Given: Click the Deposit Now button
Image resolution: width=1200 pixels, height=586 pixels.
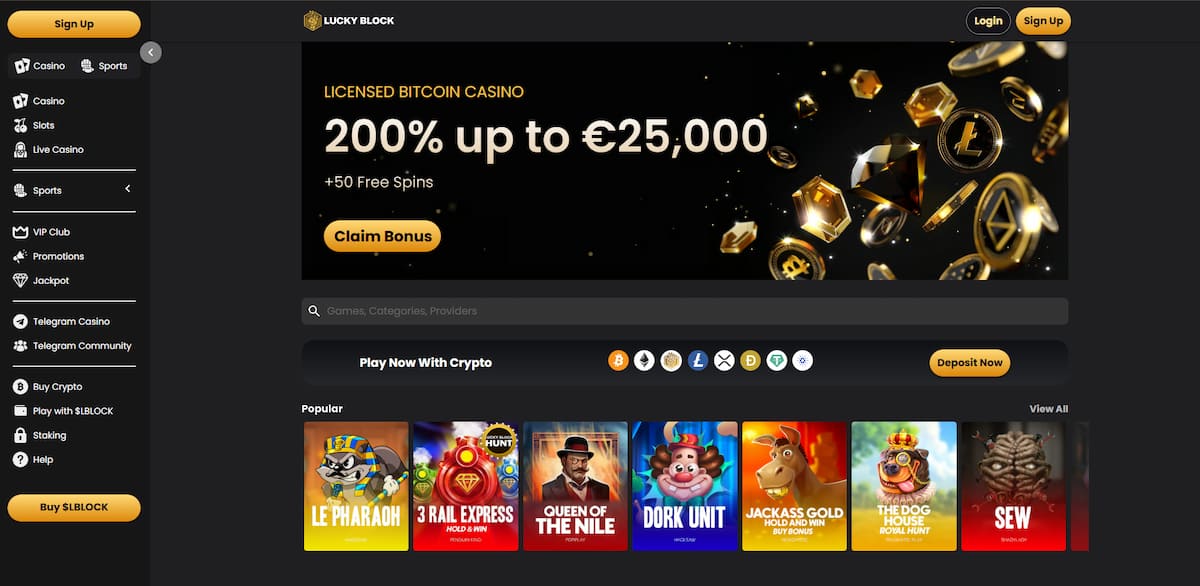Looking at the screenshot, I should pyautogui.click(x=970, y=362).
